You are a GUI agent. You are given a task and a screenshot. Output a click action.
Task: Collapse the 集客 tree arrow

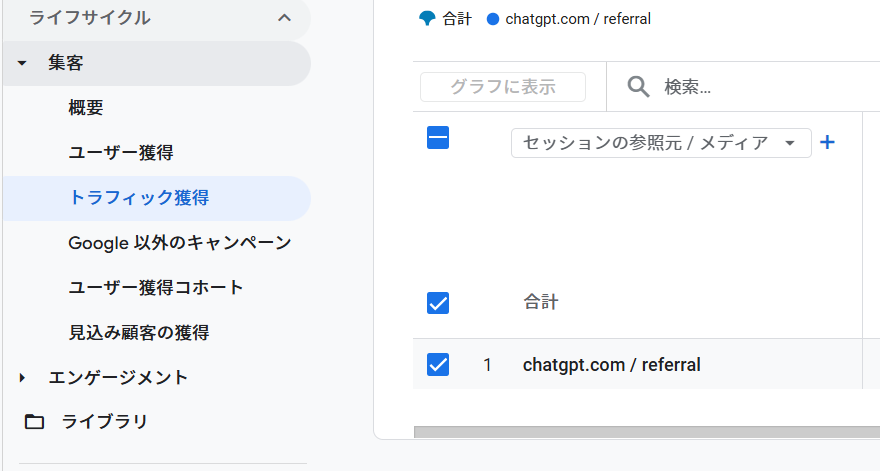click(x=22, y=64)
